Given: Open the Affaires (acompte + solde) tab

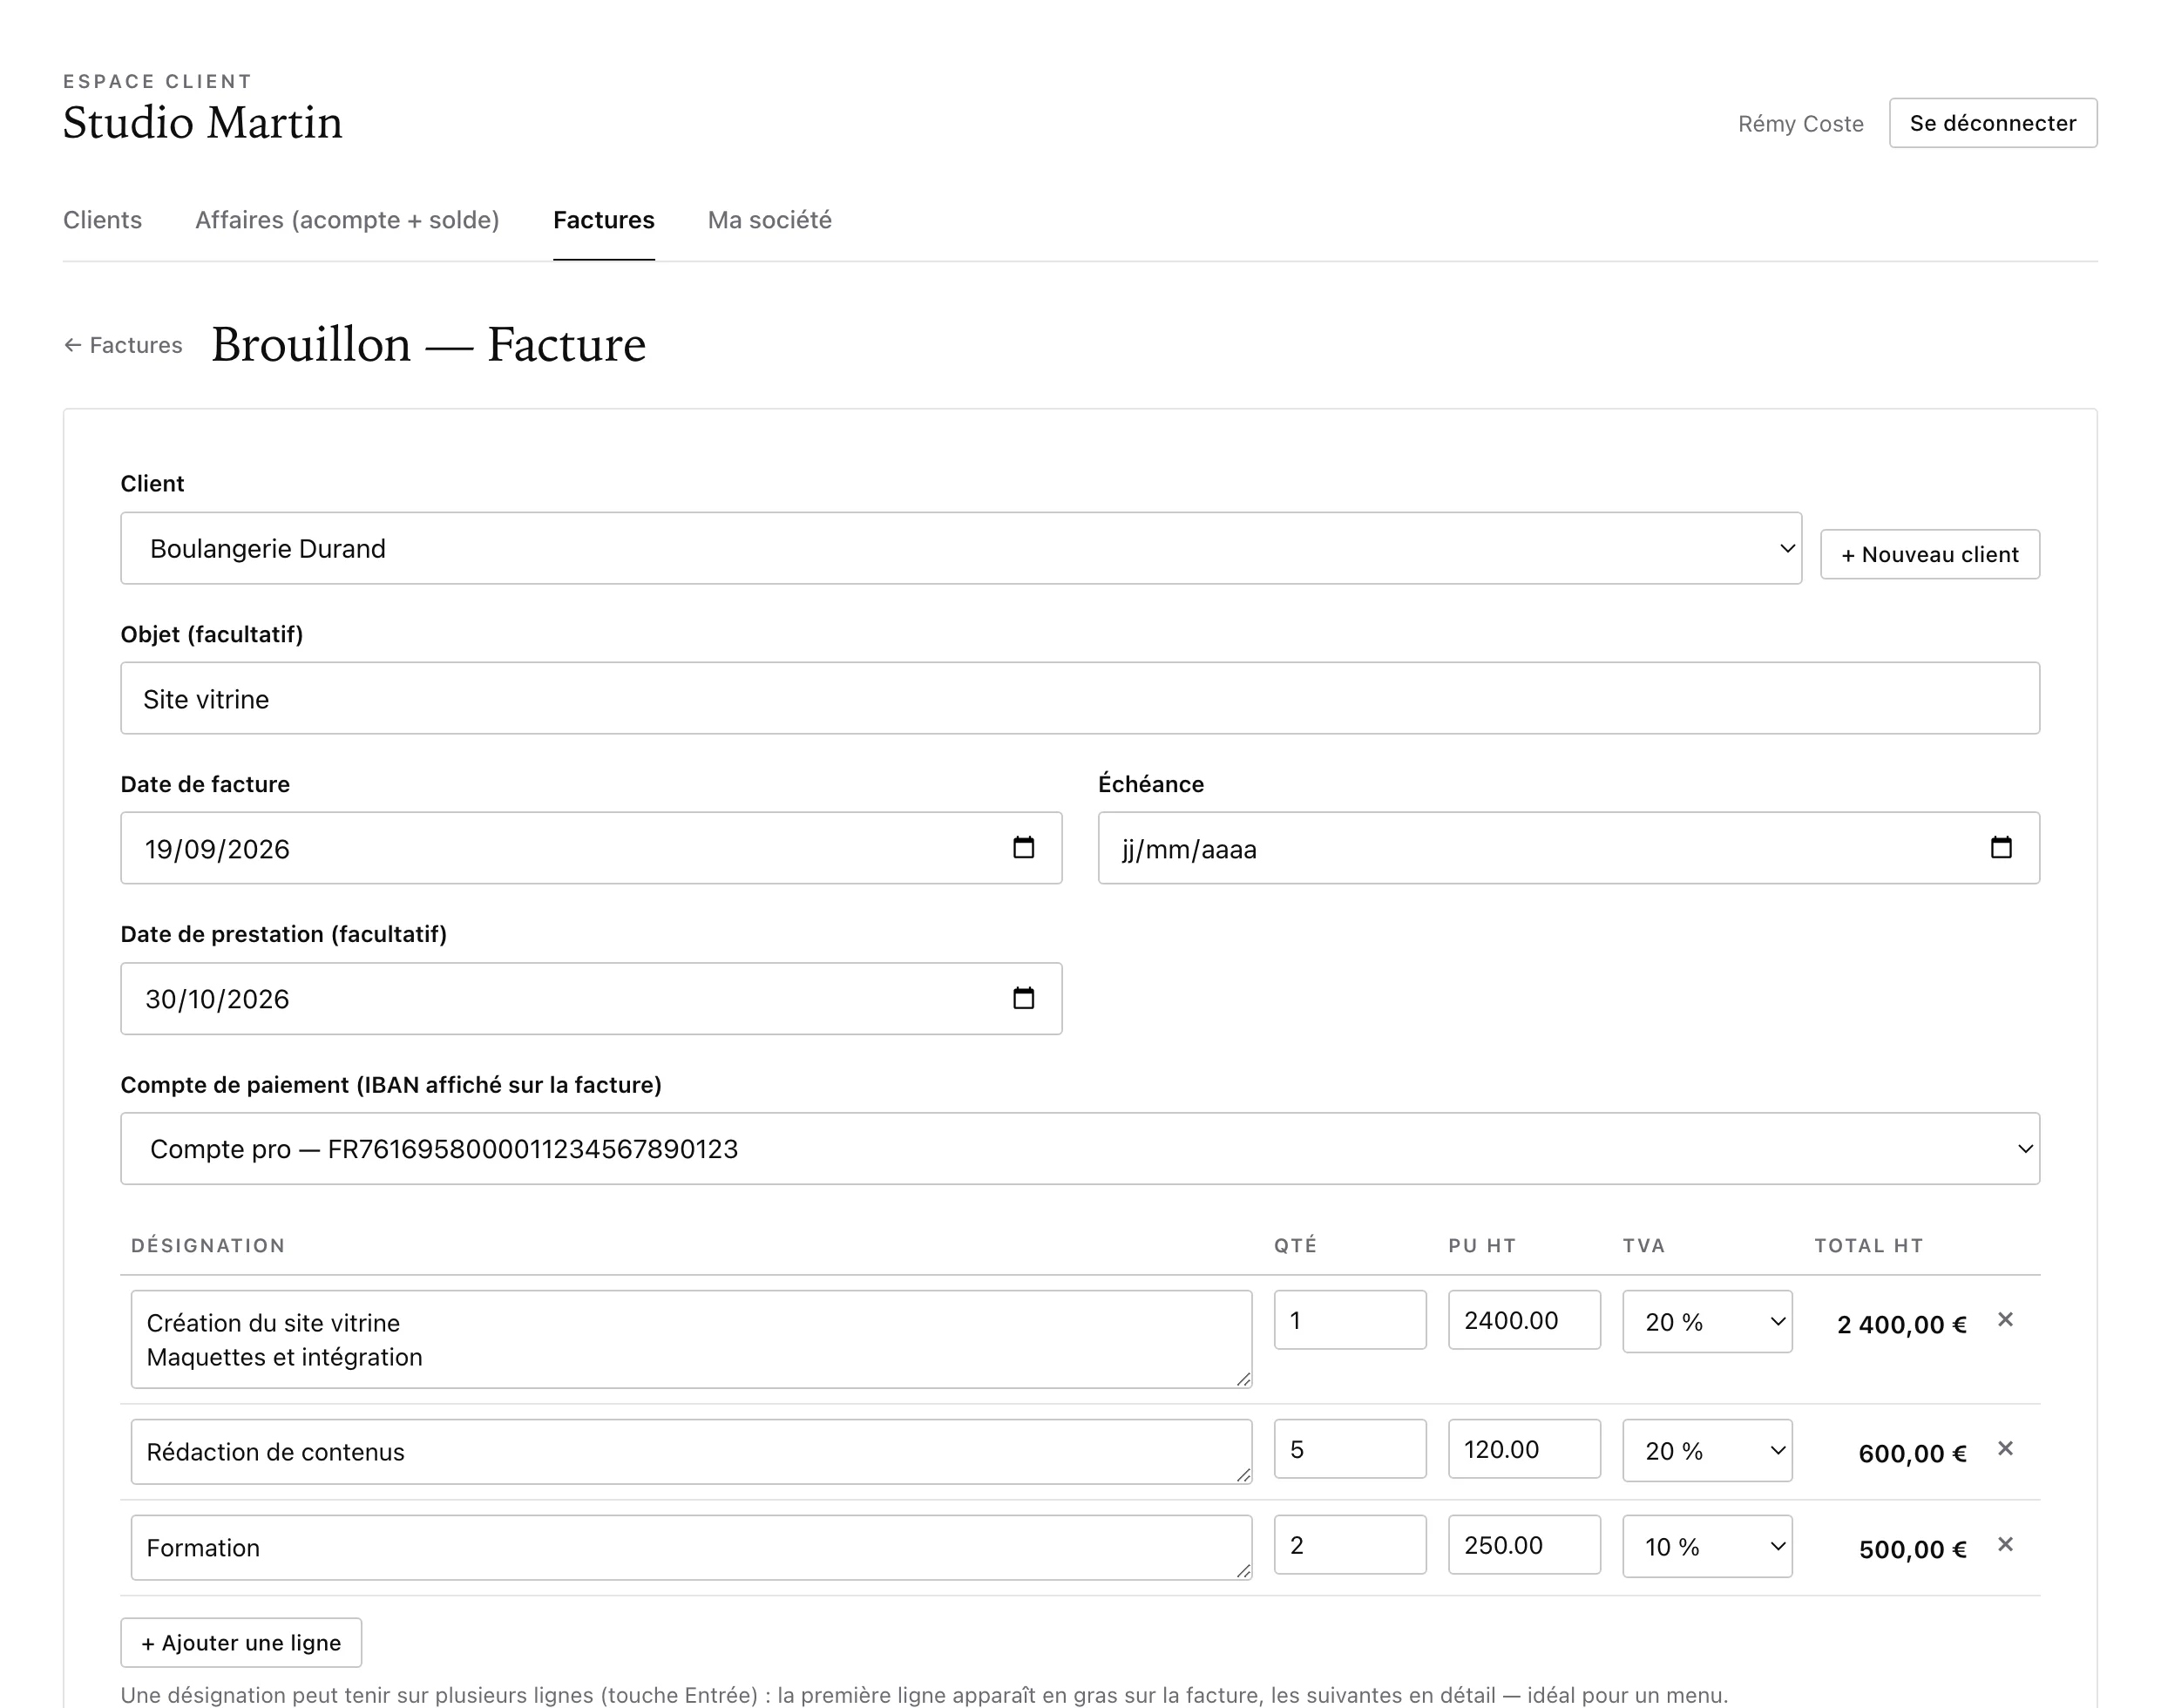Looking at the screenshot, I should (x=347, y=220).
